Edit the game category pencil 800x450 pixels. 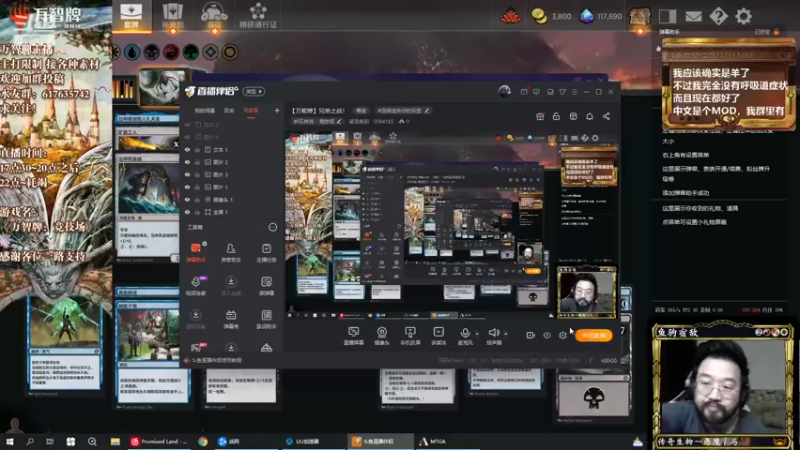click(x=338, y=121)
